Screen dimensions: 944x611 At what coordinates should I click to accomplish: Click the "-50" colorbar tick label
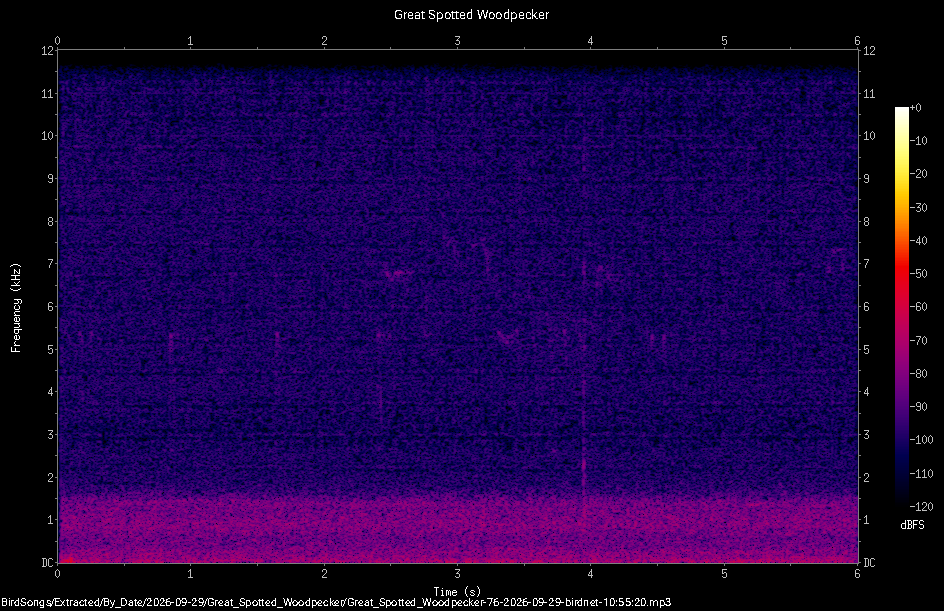pos(918,274)
